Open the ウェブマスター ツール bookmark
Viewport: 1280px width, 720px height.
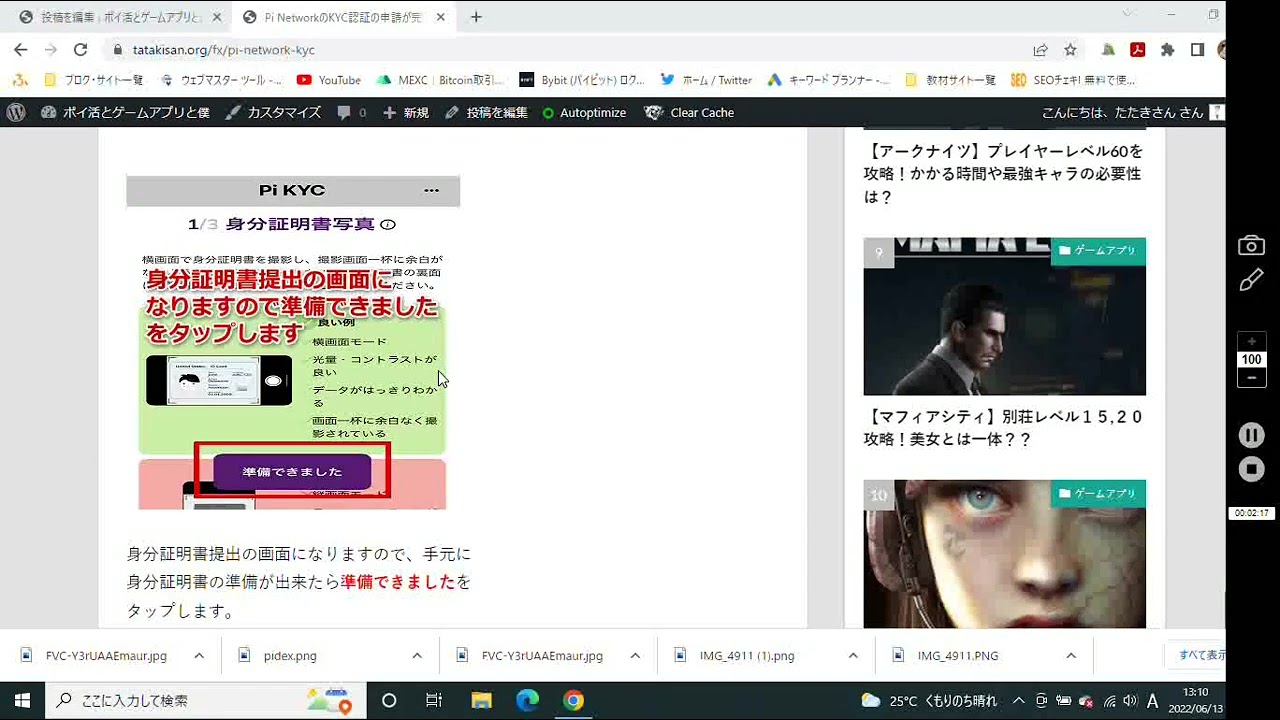click(220, 80)
